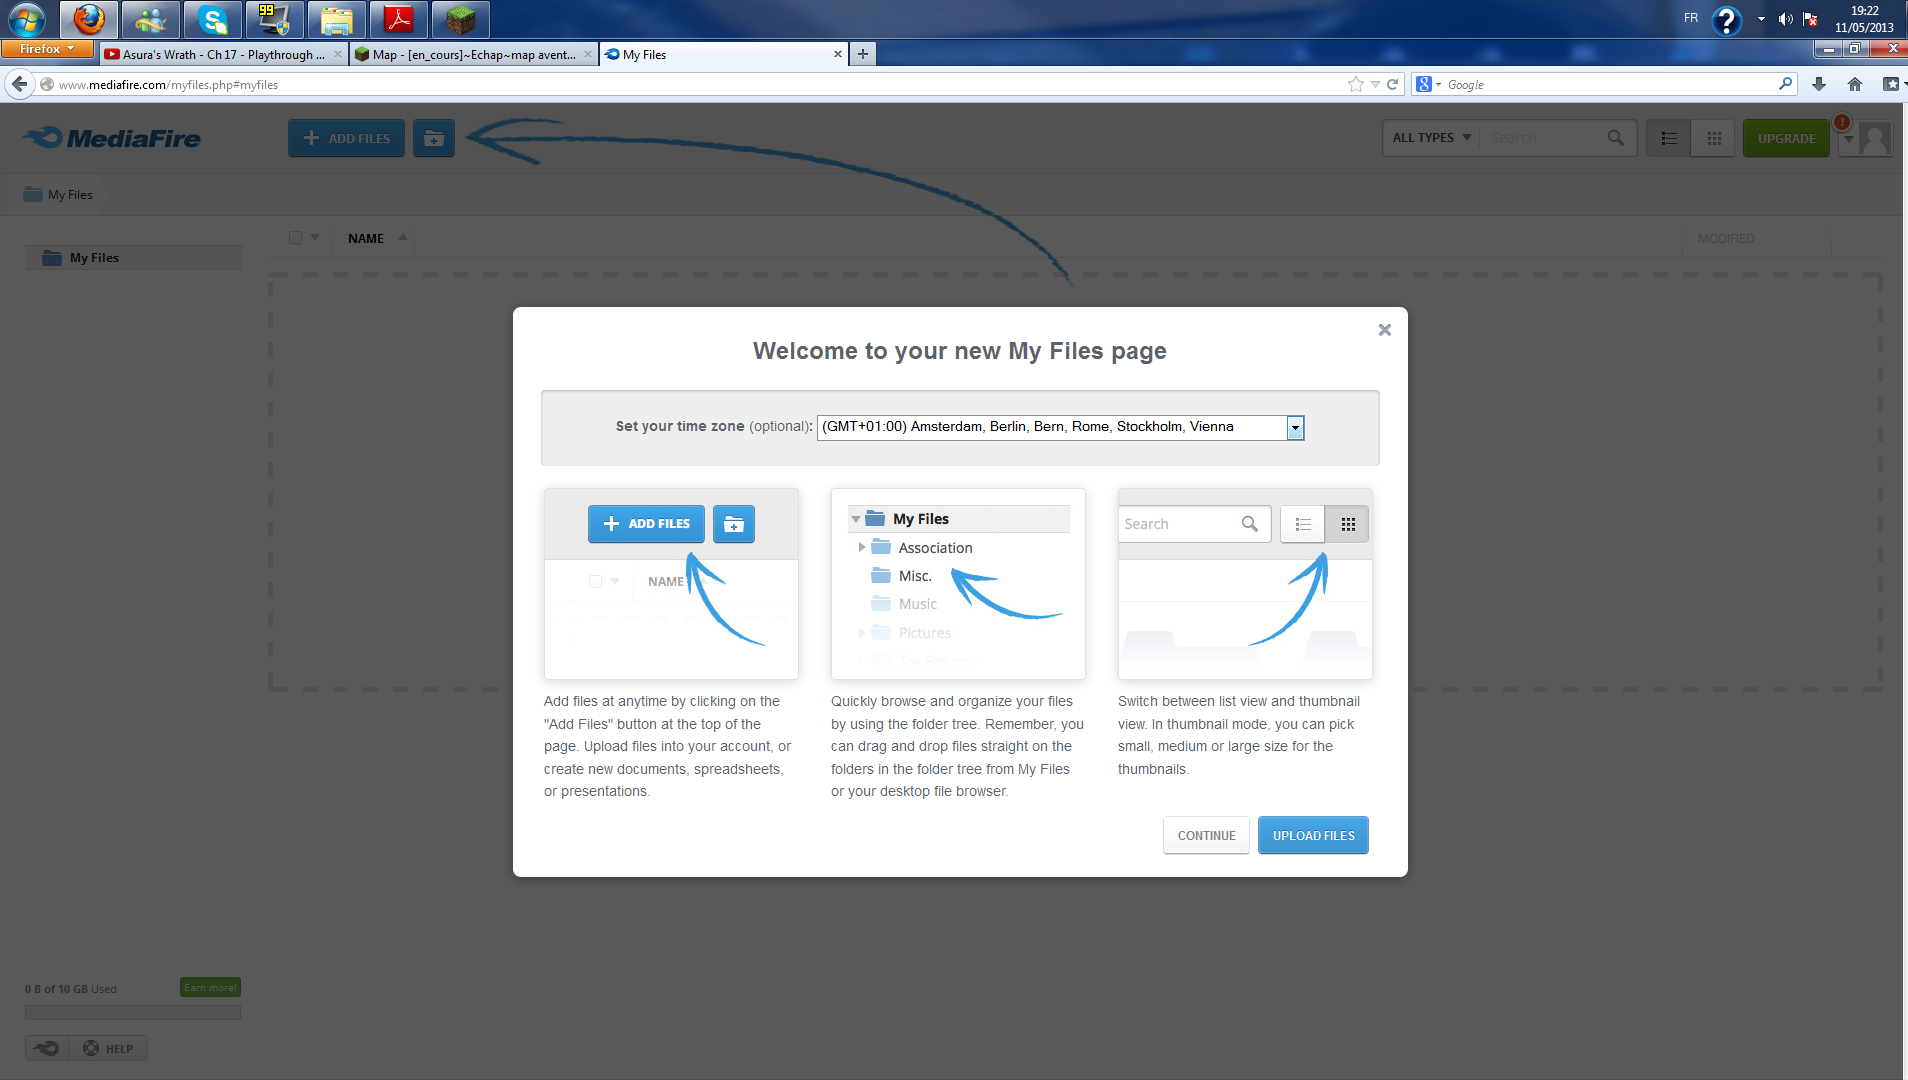The height and width of the screenshot is (1080, 1908).
Task: Switch to the Map Echap browser tab
Action: tap(474, 55)
